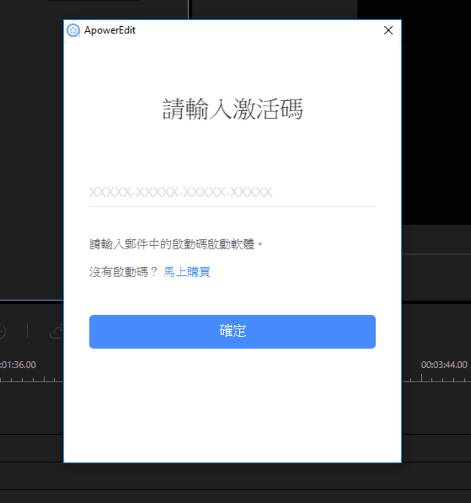Click the empty track area under the left ruler
Viewport: 471px width, 503px height.
coord(32,408)
